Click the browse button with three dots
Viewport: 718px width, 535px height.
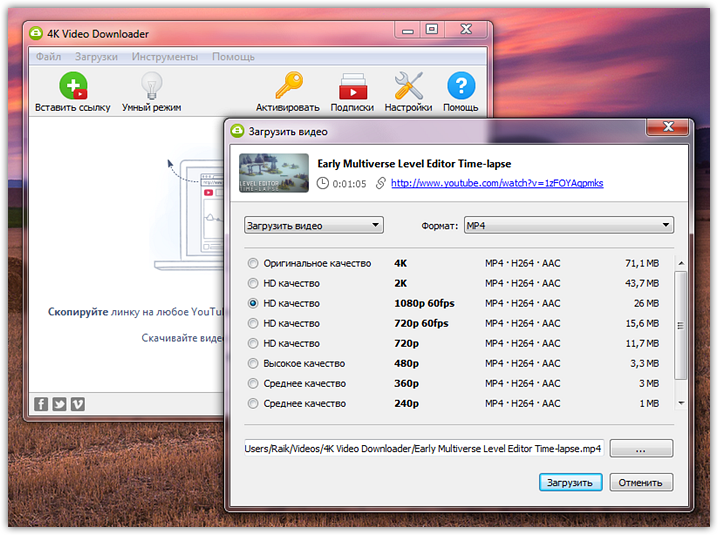(642, 448)
